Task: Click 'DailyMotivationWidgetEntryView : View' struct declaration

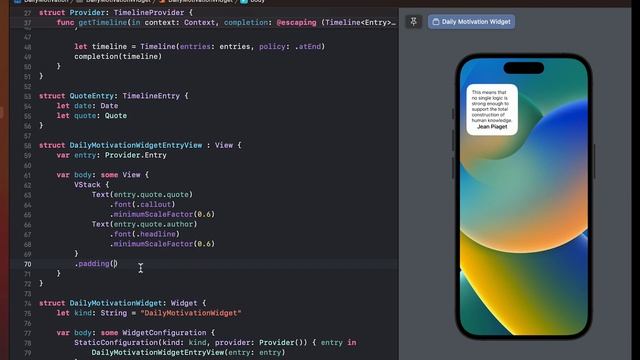Action: point(140,145)
